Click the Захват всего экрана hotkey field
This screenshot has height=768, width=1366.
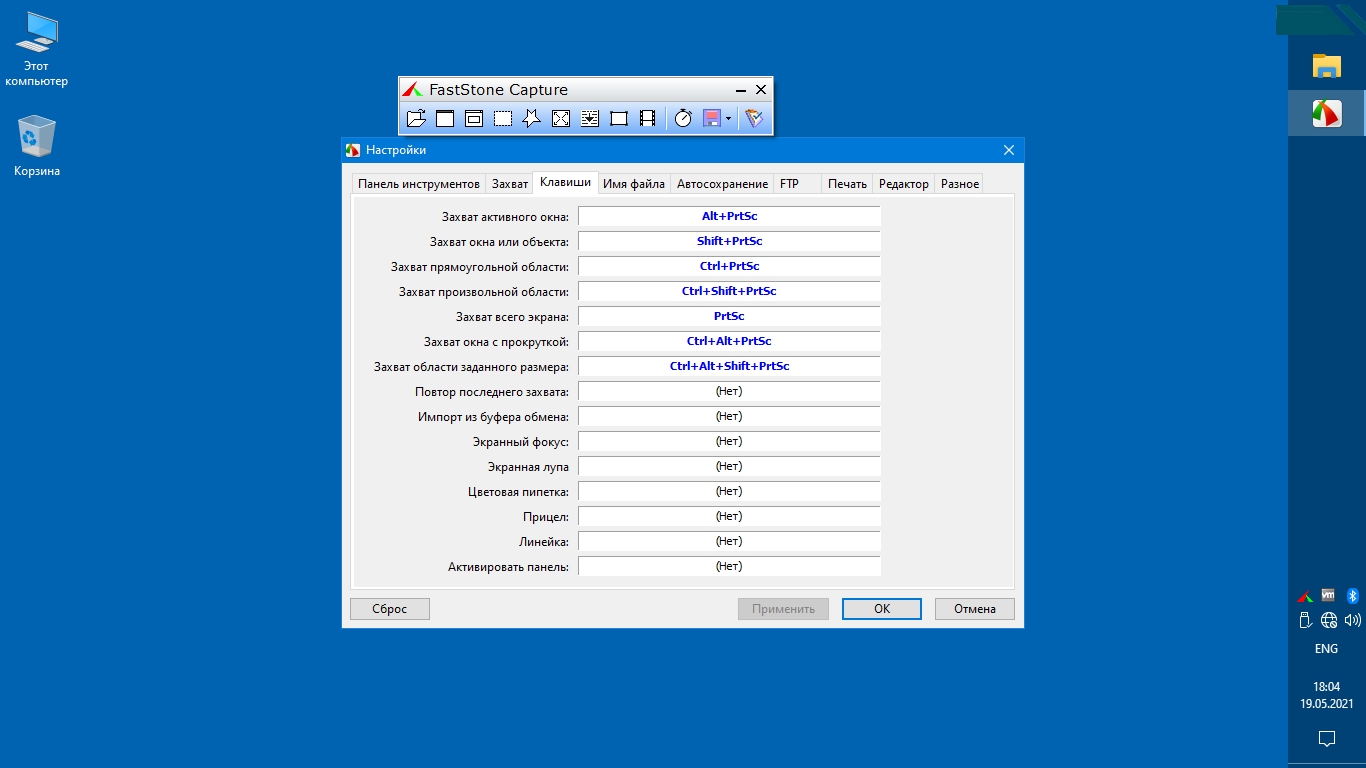coord(729,317)
